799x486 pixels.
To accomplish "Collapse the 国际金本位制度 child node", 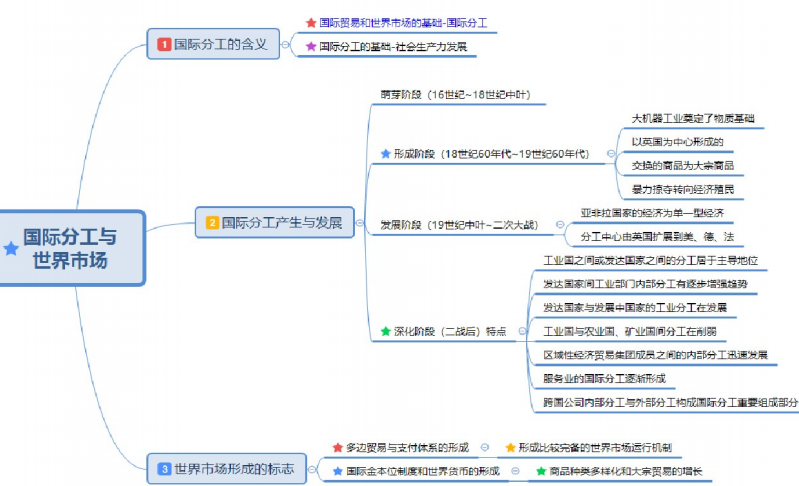I will 515,471.
